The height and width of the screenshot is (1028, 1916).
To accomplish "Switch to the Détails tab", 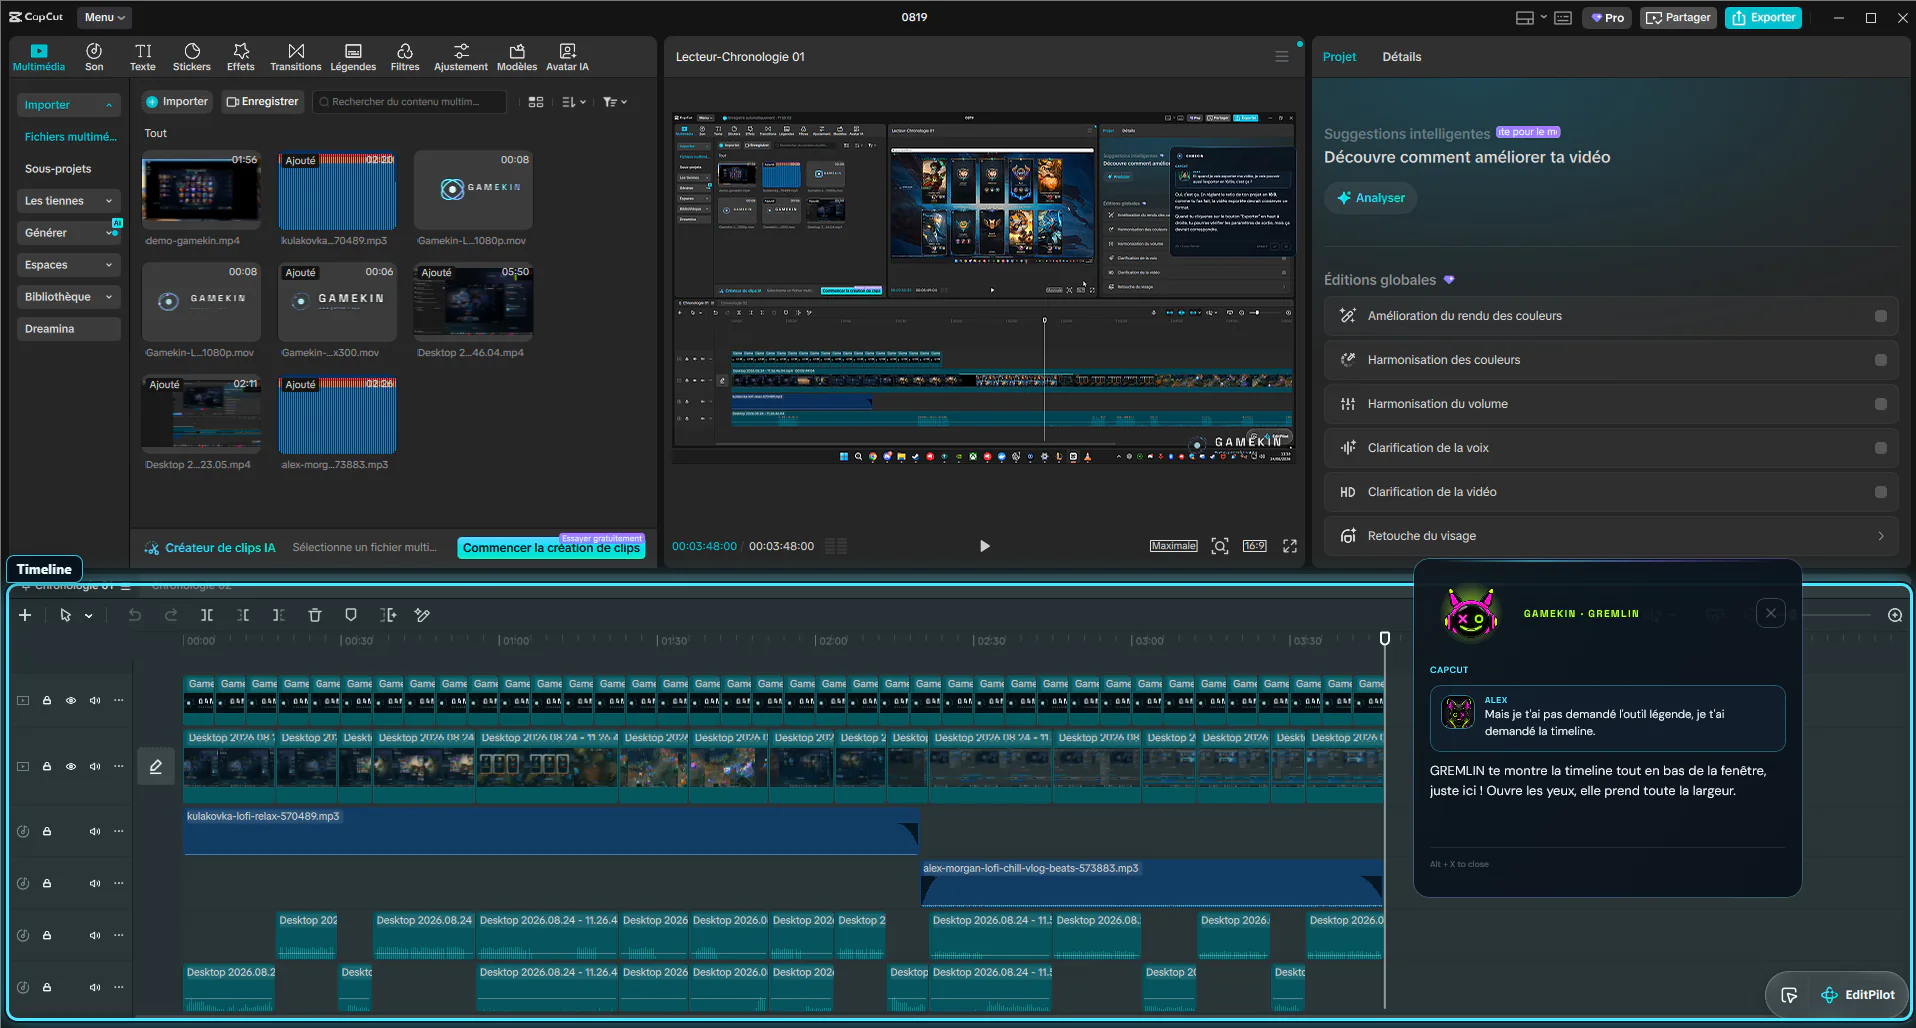I will pyautogui.click(x=1401, y=57).
